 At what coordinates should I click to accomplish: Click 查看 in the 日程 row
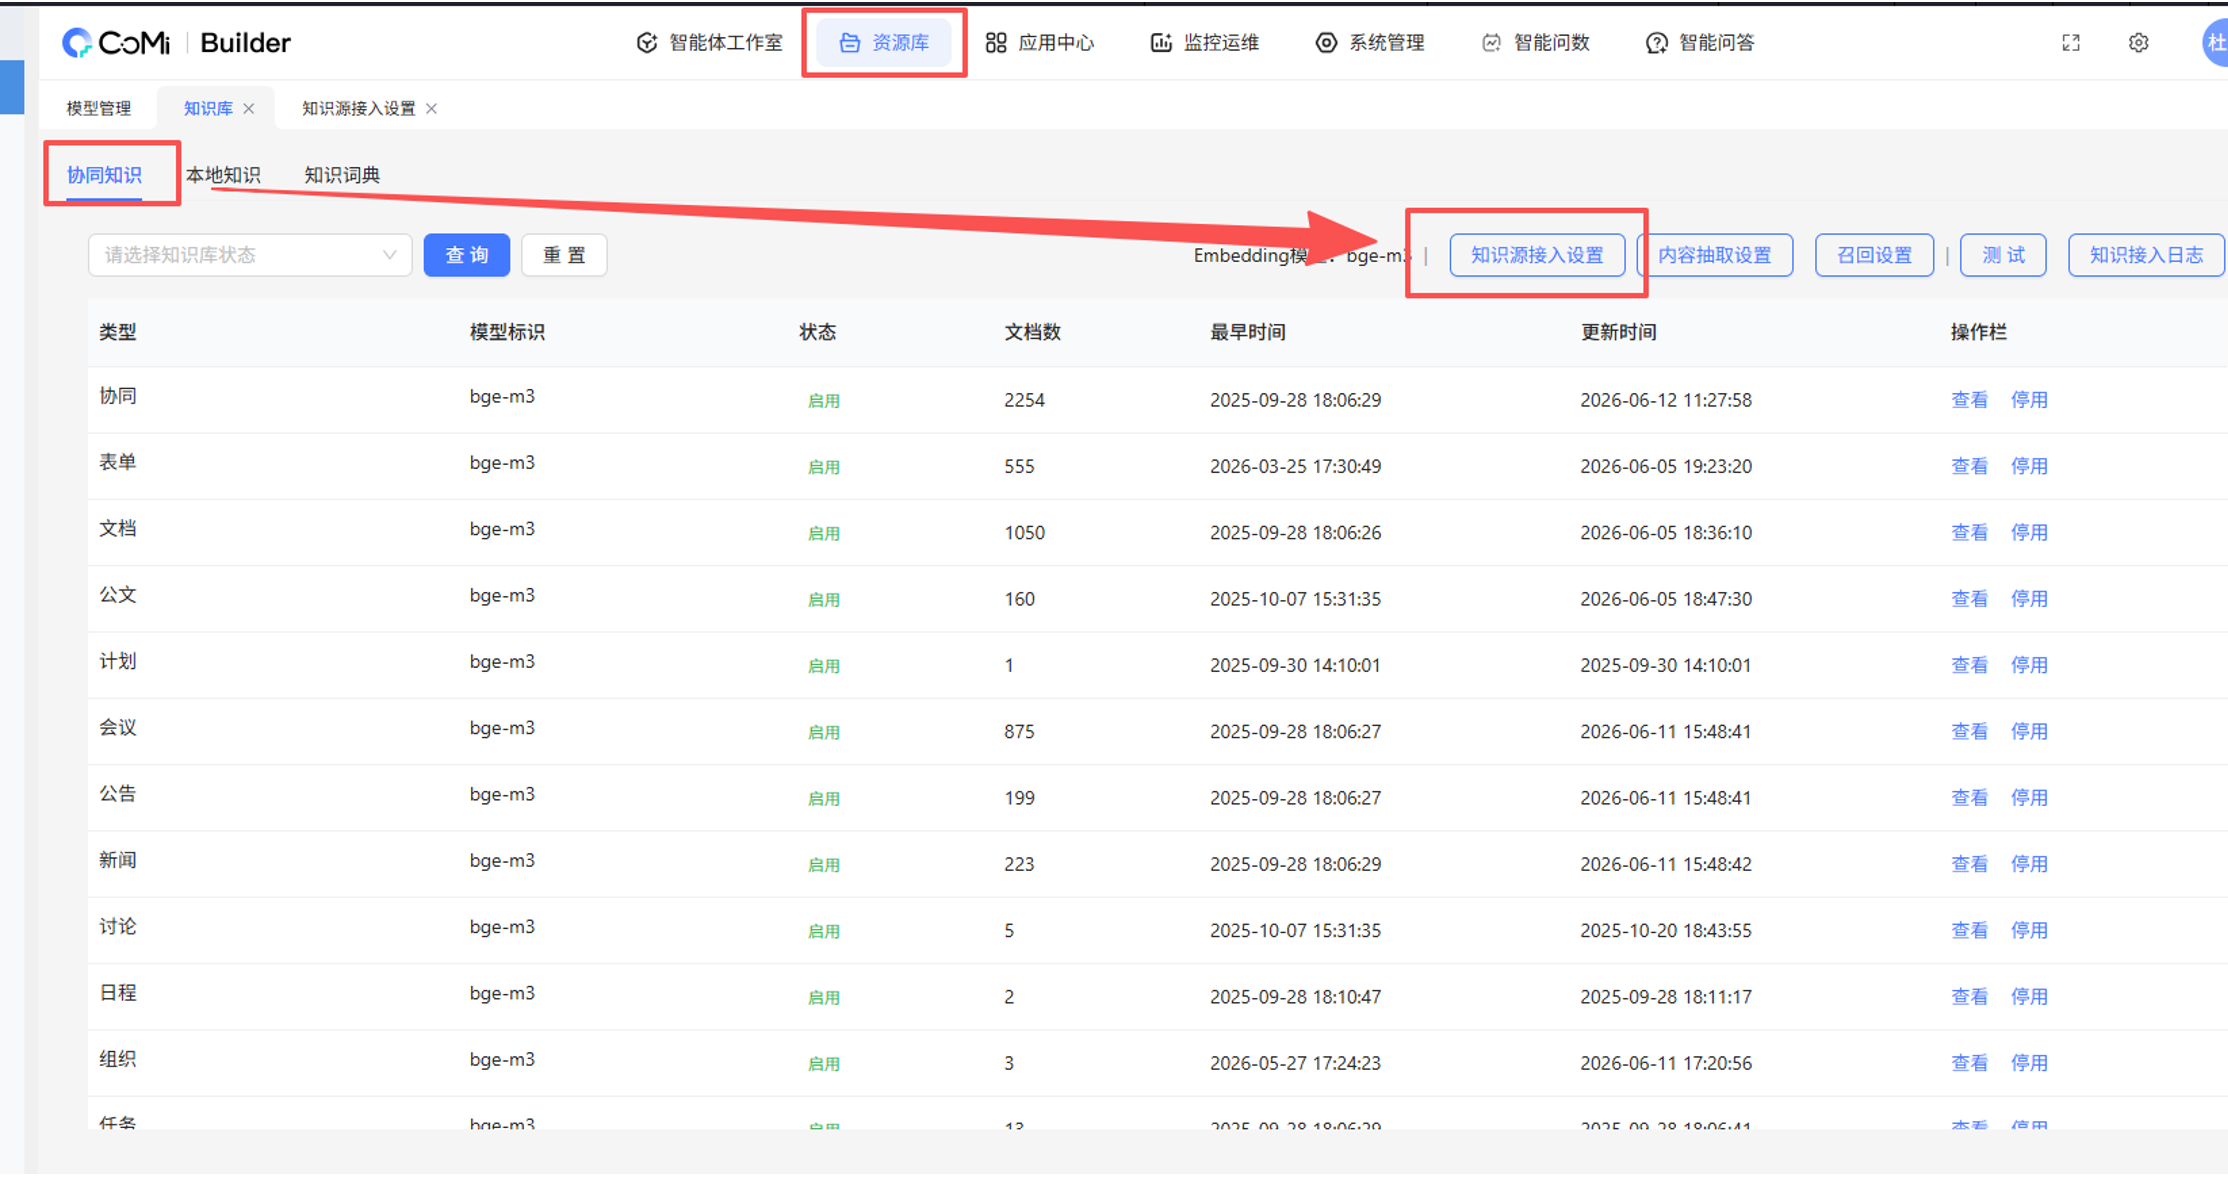click(x=1969, y=997)
